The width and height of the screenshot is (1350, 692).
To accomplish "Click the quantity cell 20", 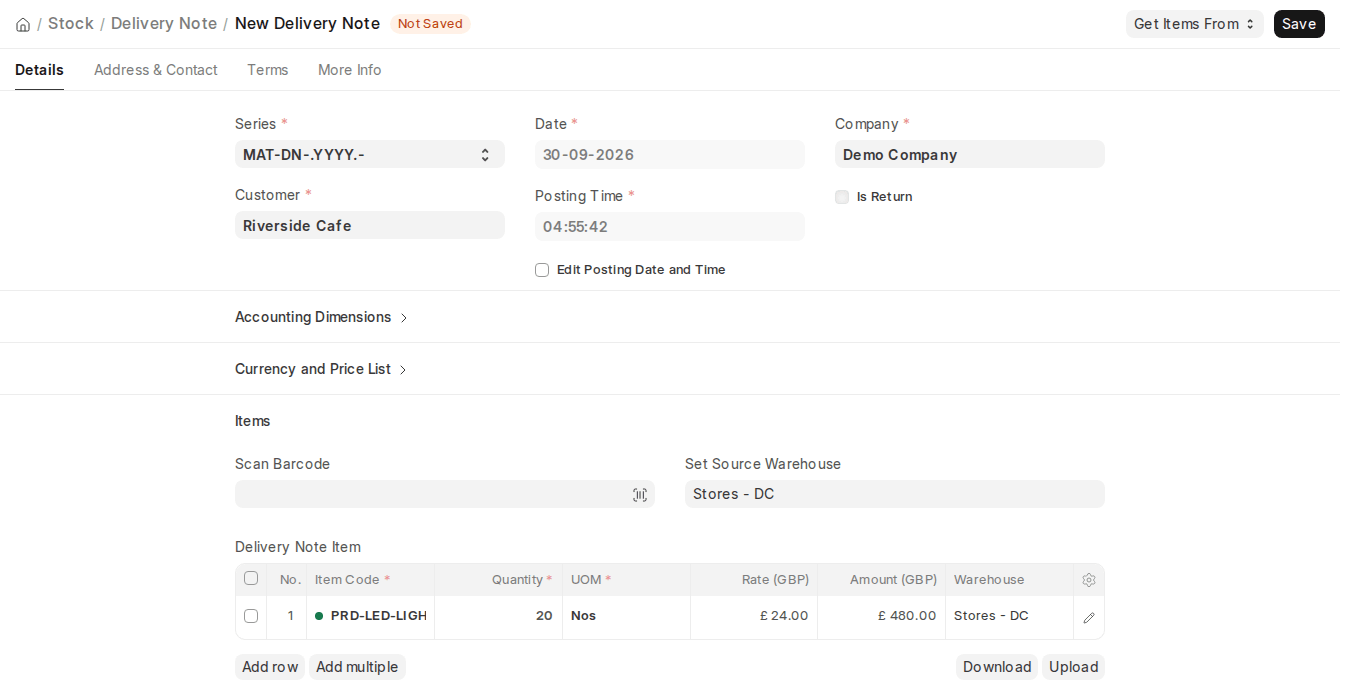I will click(499, 616).
